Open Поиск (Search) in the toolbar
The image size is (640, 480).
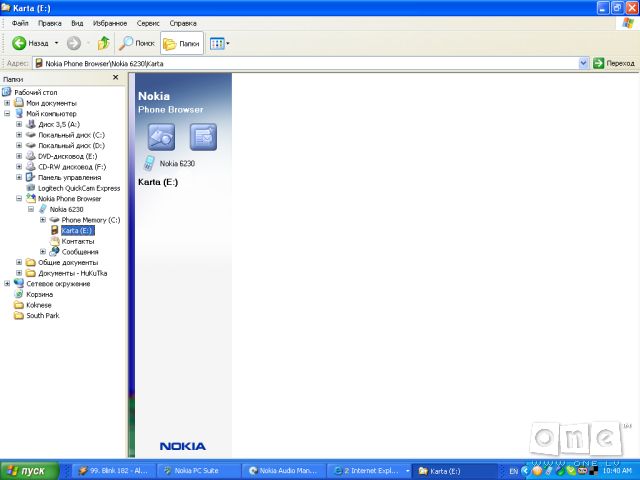coord(137,43)
